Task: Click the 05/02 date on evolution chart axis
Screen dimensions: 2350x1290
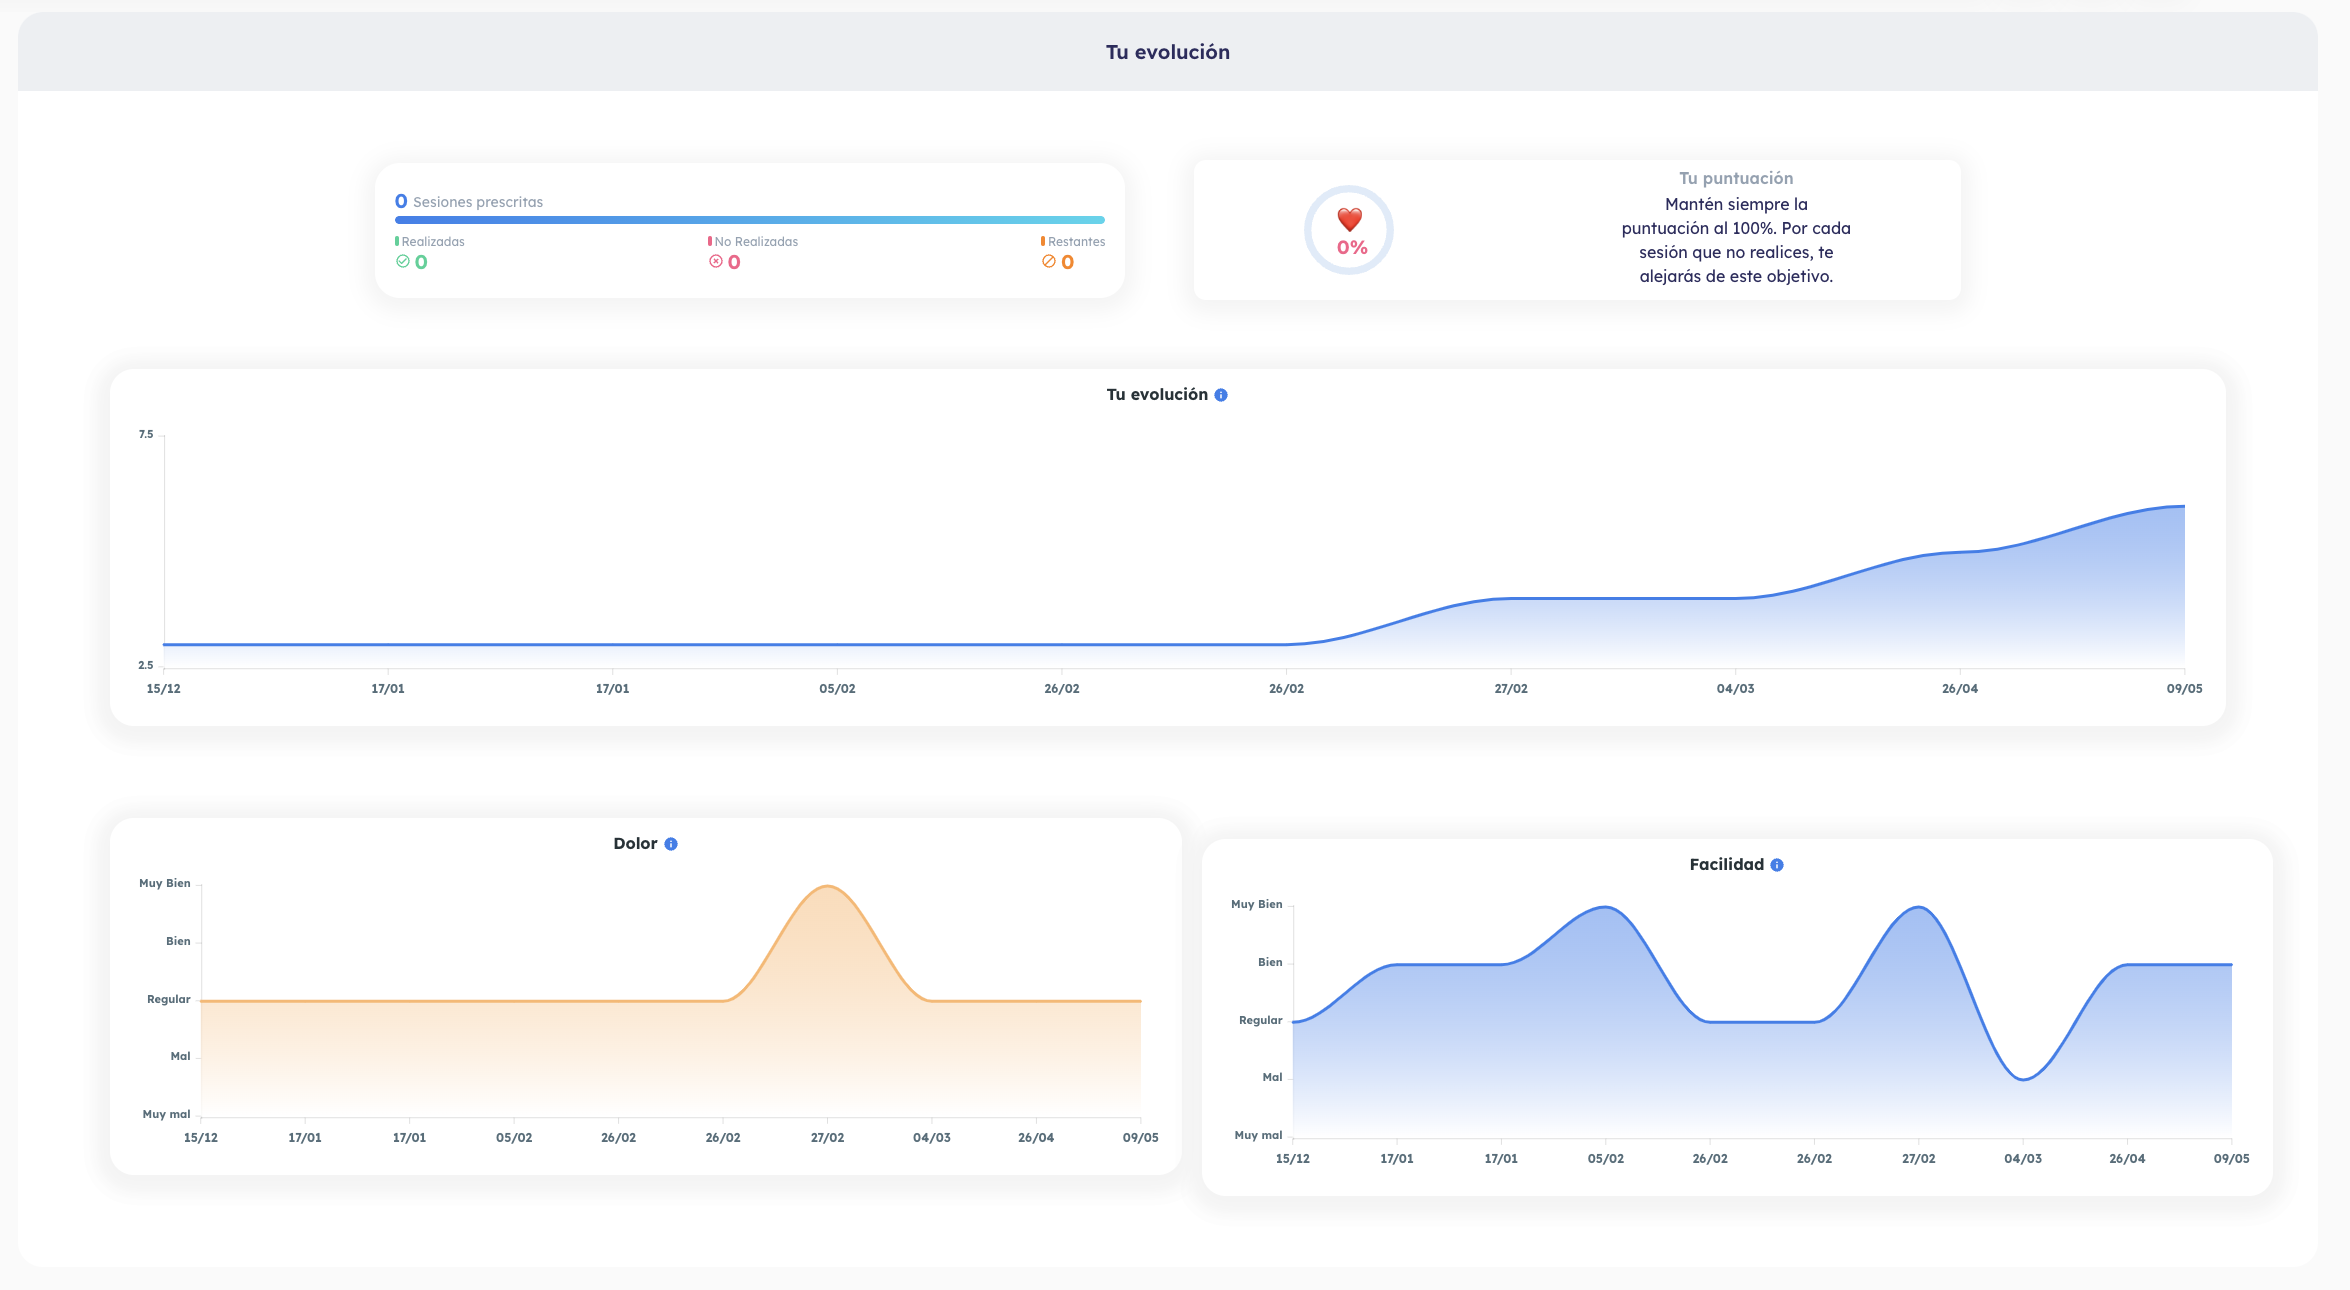Action: [x=837, y=689]
